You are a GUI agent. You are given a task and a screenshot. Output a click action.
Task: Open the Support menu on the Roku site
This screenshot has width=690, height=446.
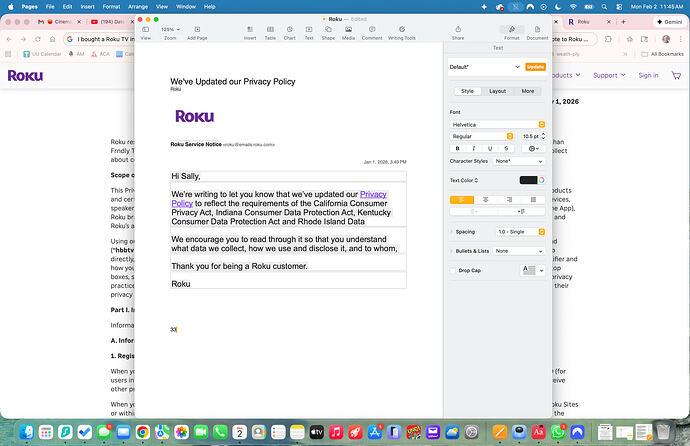pos(609,76)
